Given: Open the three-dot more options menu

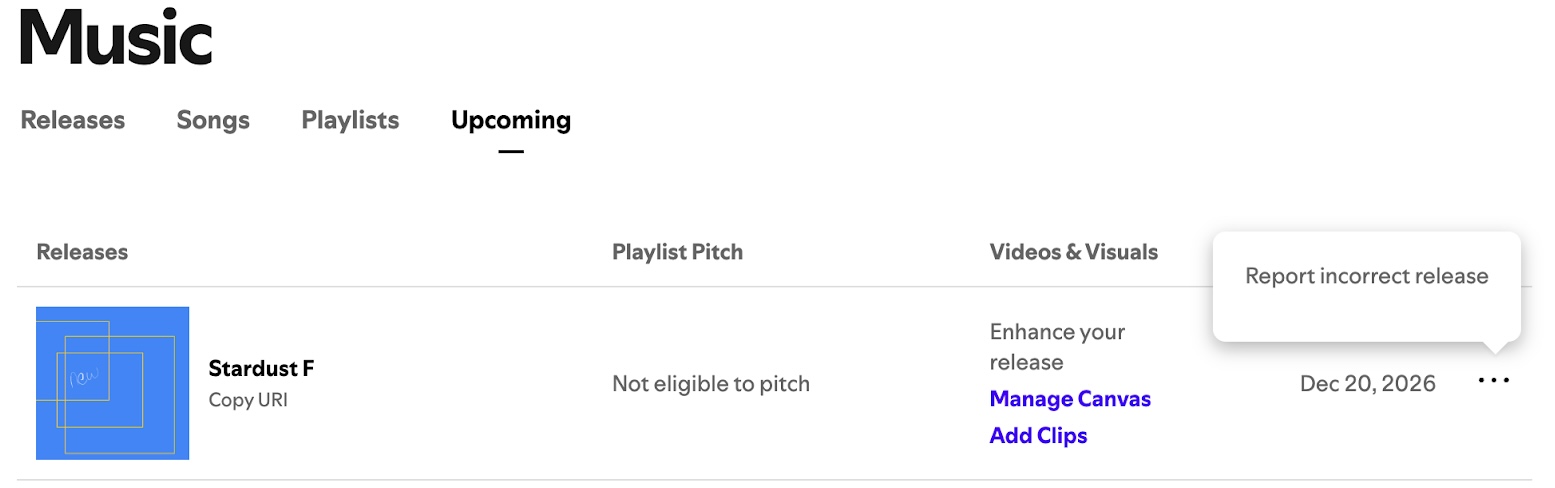Looking at the screenshot, I should pyautogui.click(x=1493, y=381).
